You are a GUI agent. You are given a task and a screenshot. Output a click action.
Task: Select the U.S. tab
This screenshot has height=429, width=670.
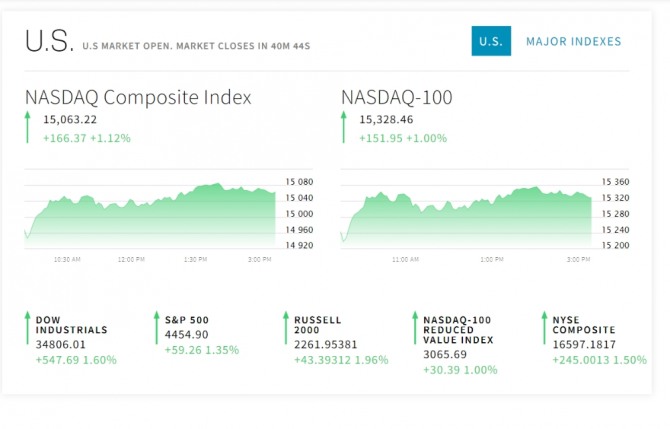pos(490,41)
